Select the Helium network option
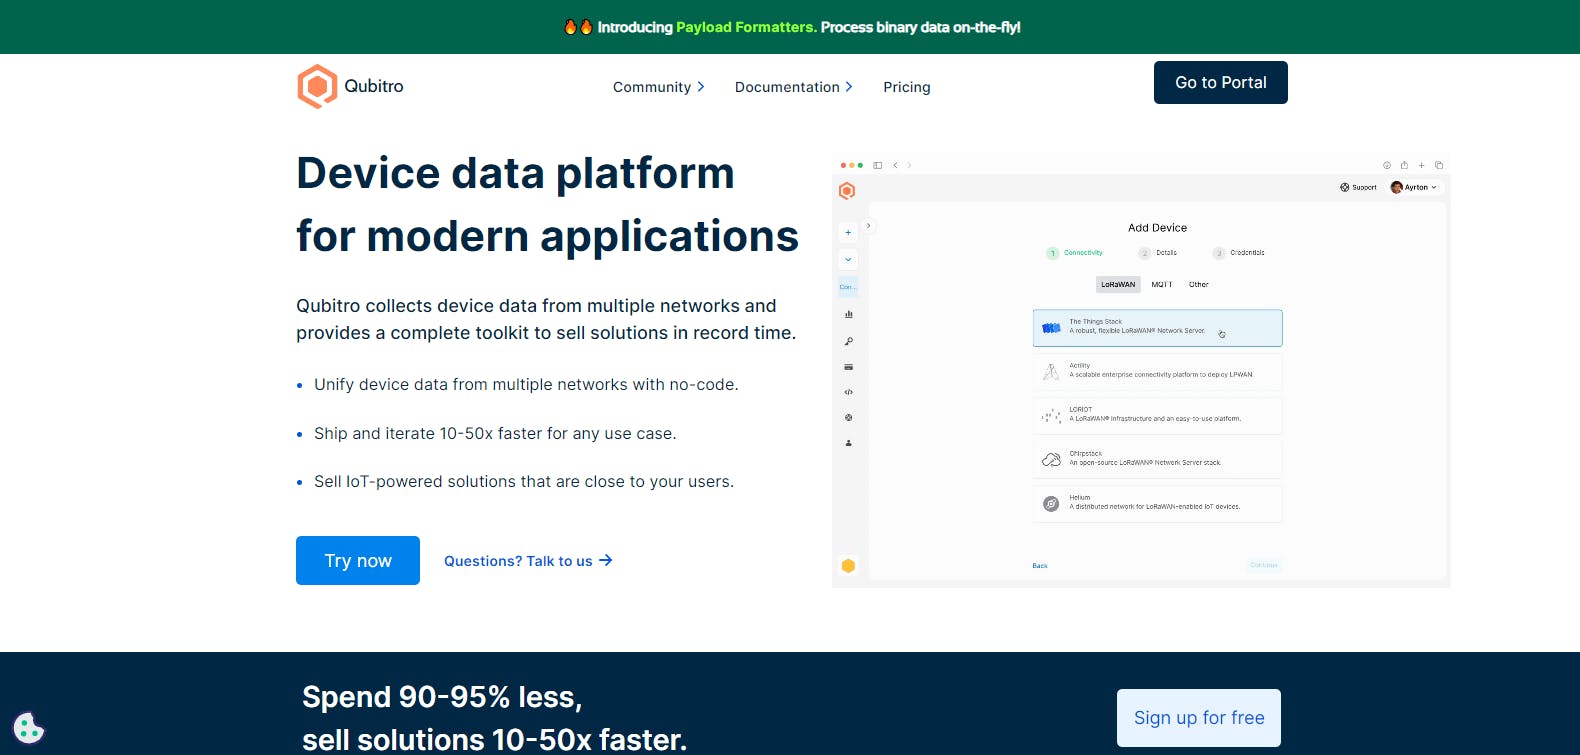The image size is (1580, 755). click(1157, 504)
